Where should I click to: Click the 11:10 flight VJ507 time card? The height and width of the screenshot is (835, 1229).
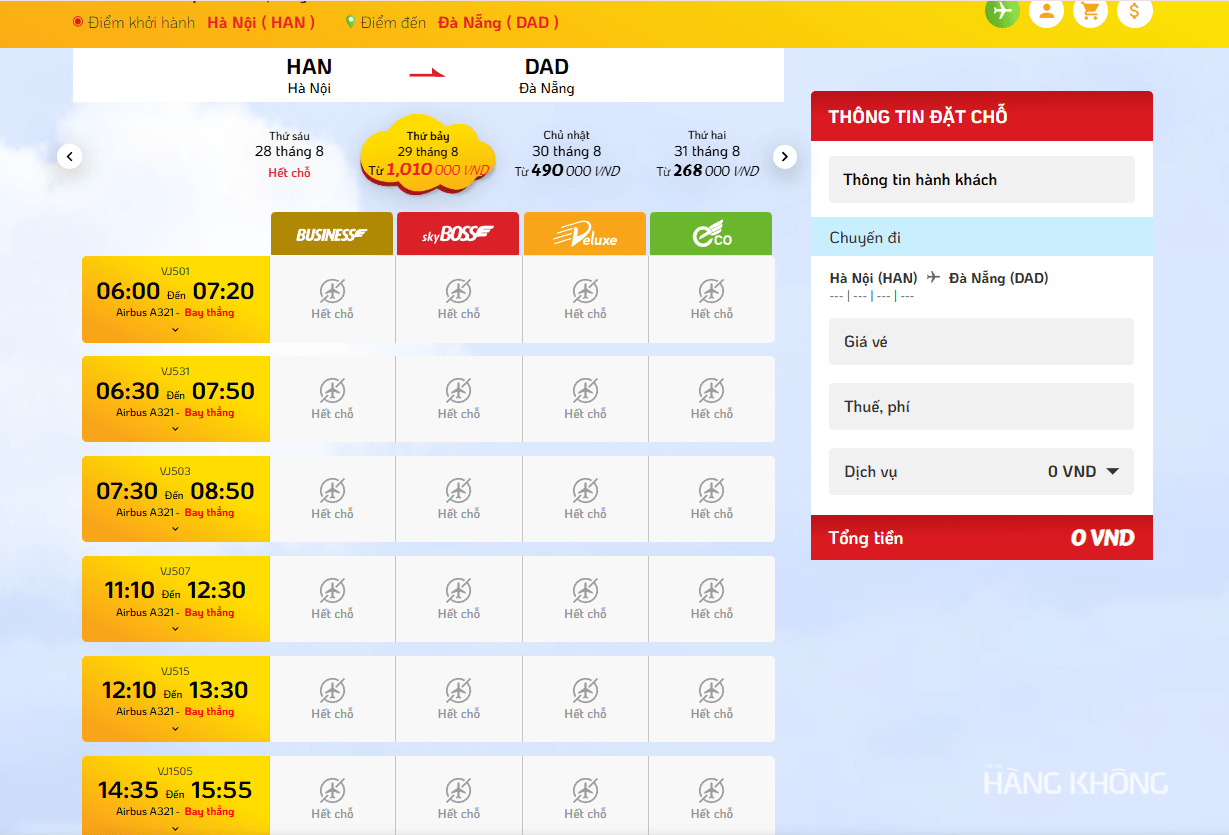pyautogui.click(x=176, y=599)
